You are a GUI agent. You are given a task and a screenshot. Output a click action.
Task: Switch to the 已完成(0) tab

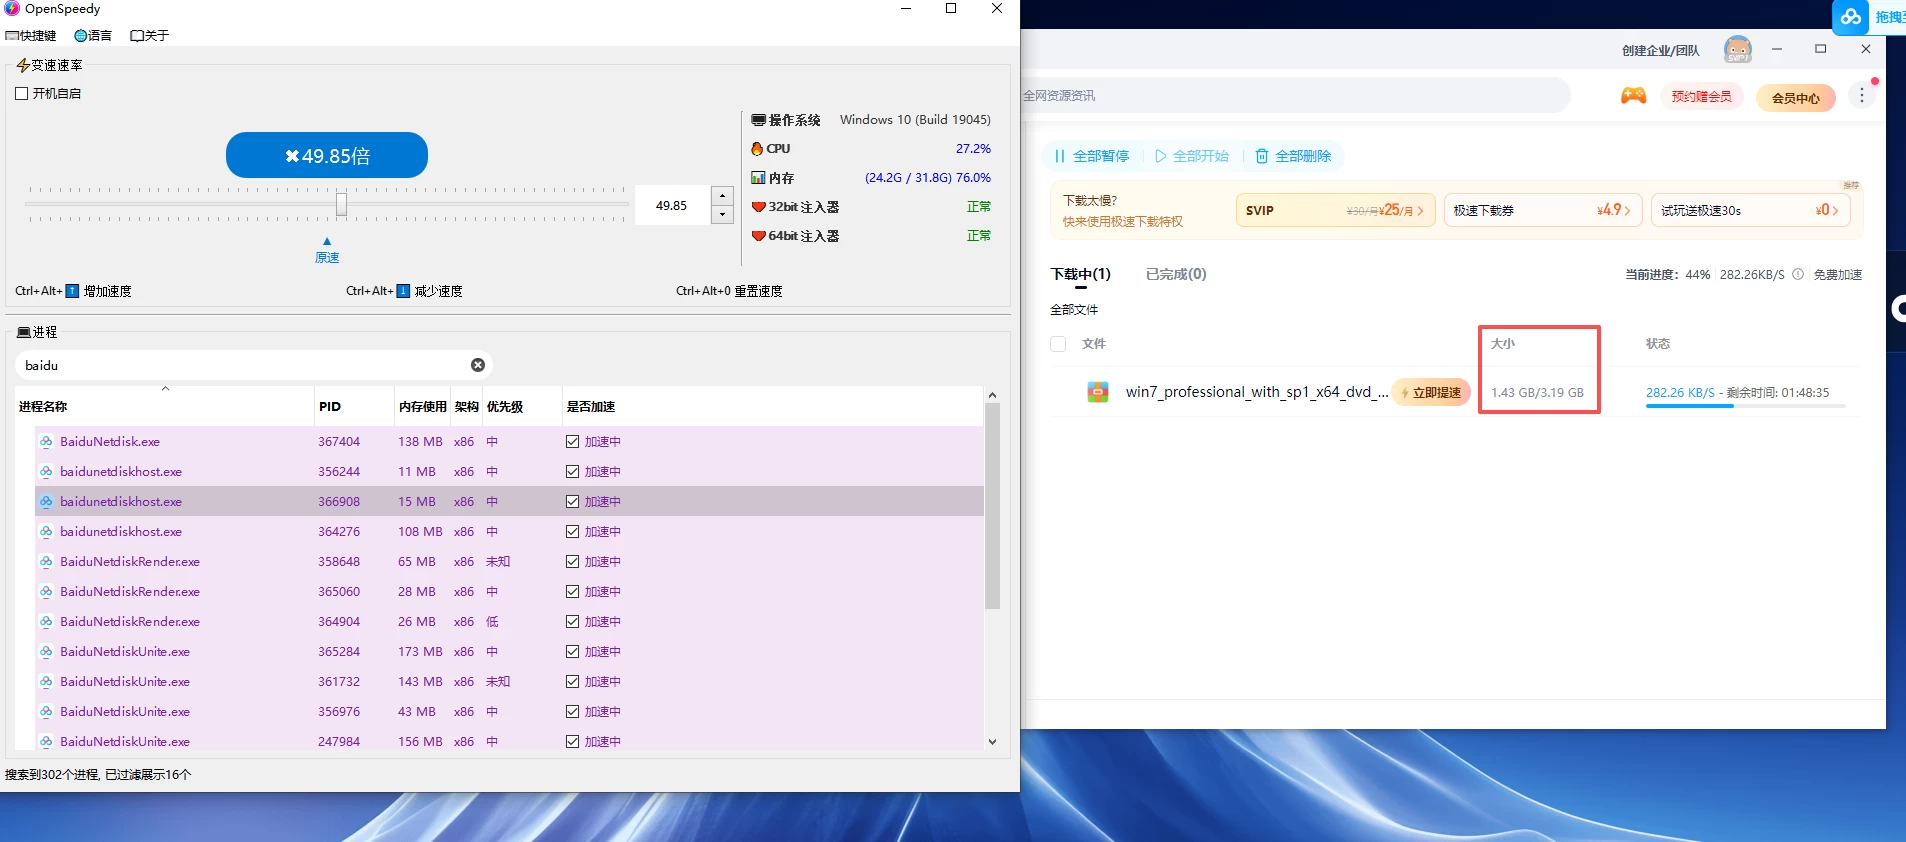(1175, 274)
